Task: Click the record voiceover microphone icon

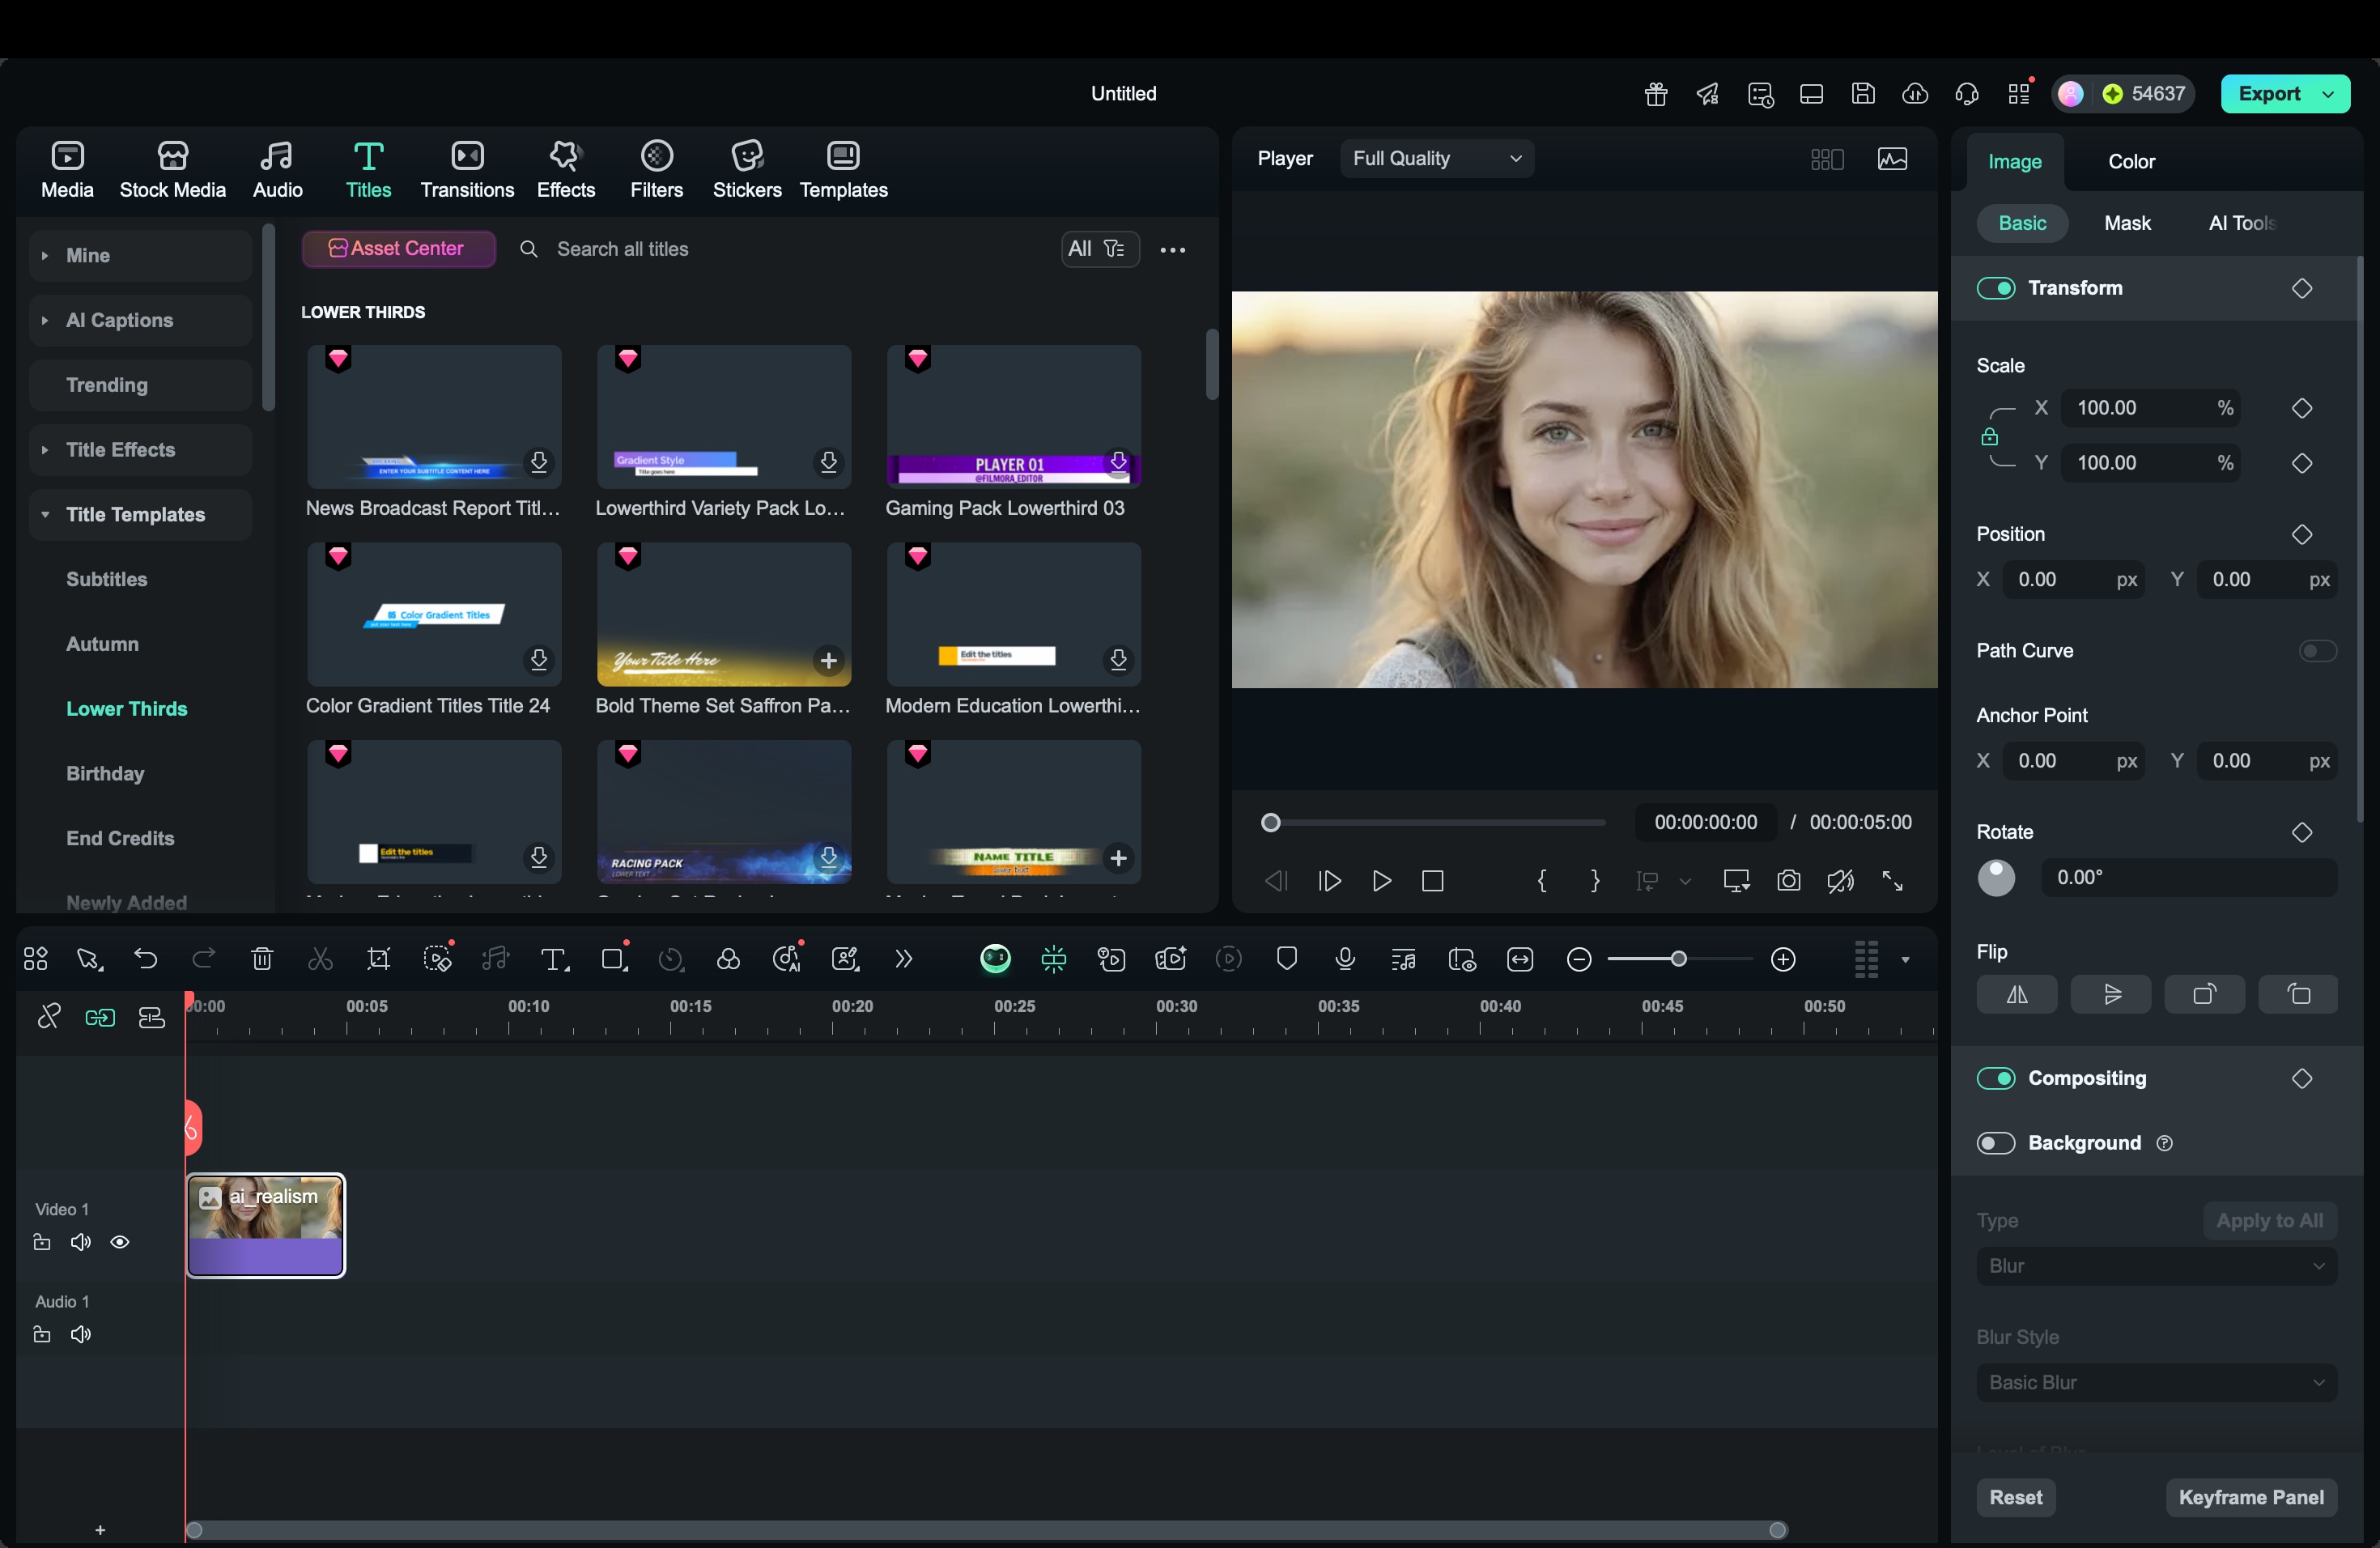Action: (1345, 960)
